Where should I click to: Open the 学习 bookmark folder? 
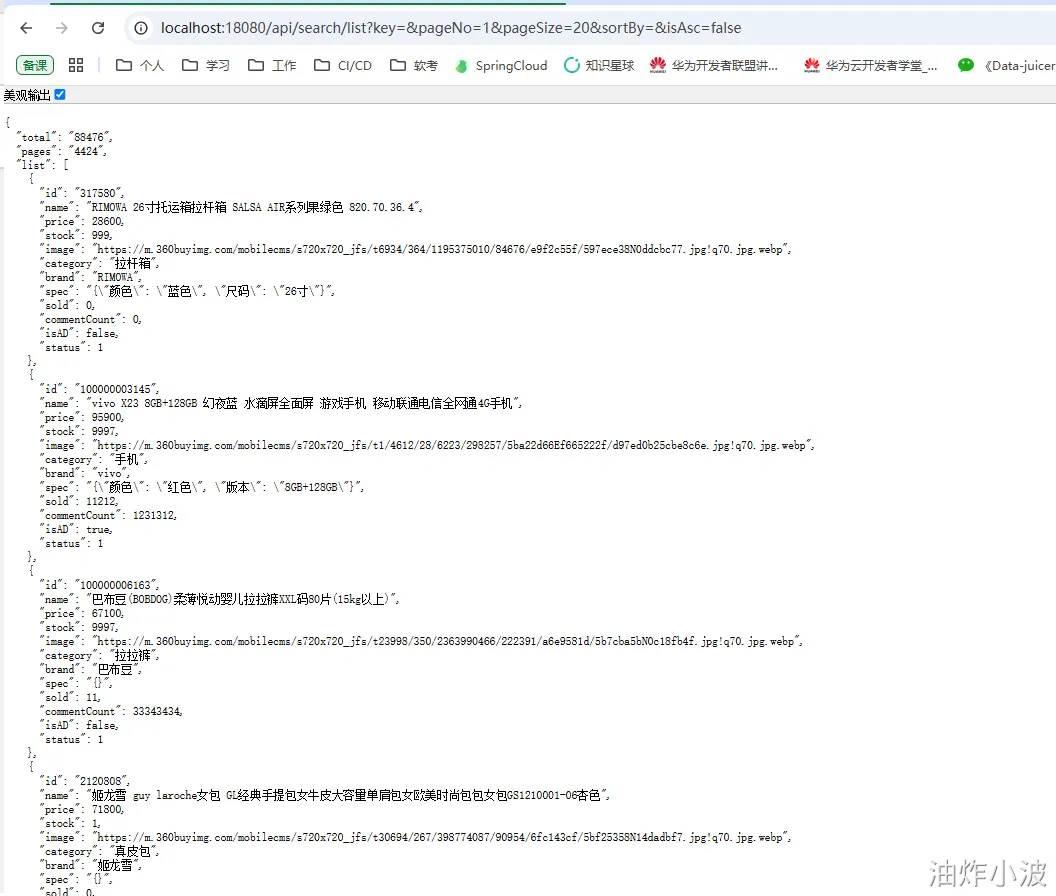[206, 65]
